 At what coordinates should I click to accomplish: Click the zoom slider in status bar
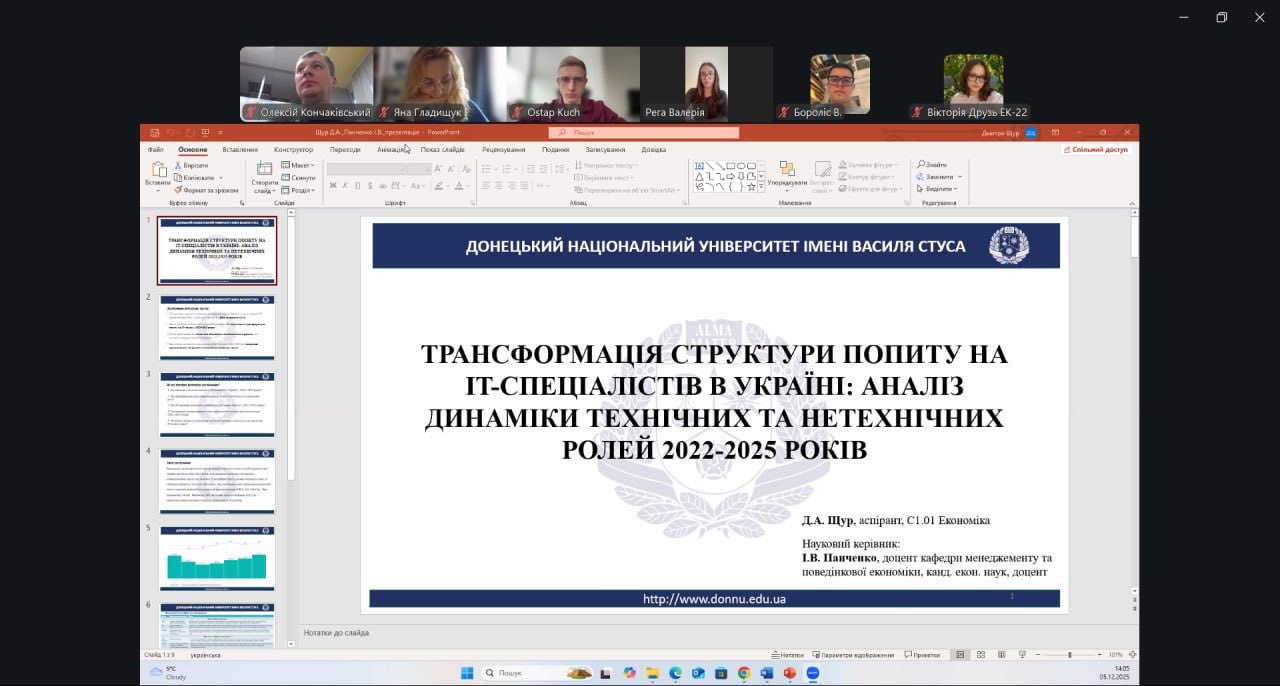(1069, 655)
